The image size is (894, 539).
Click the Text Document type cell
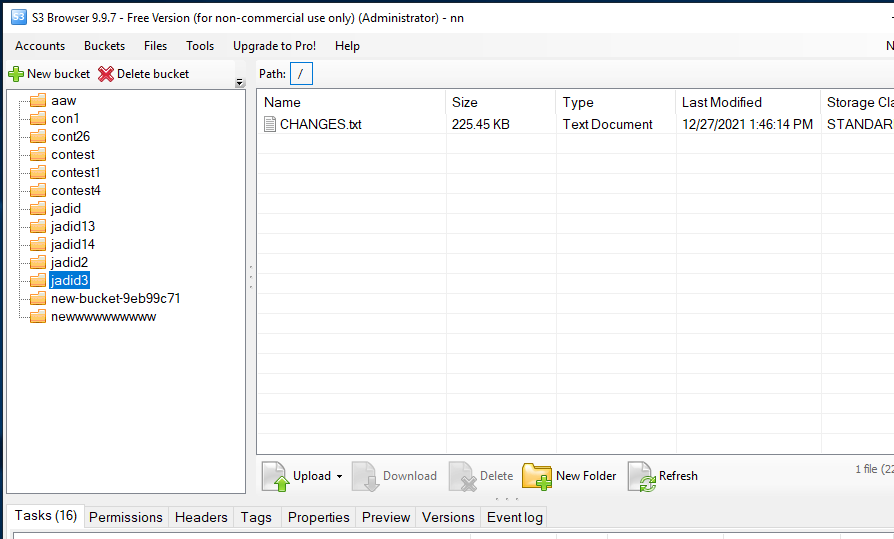607,124
